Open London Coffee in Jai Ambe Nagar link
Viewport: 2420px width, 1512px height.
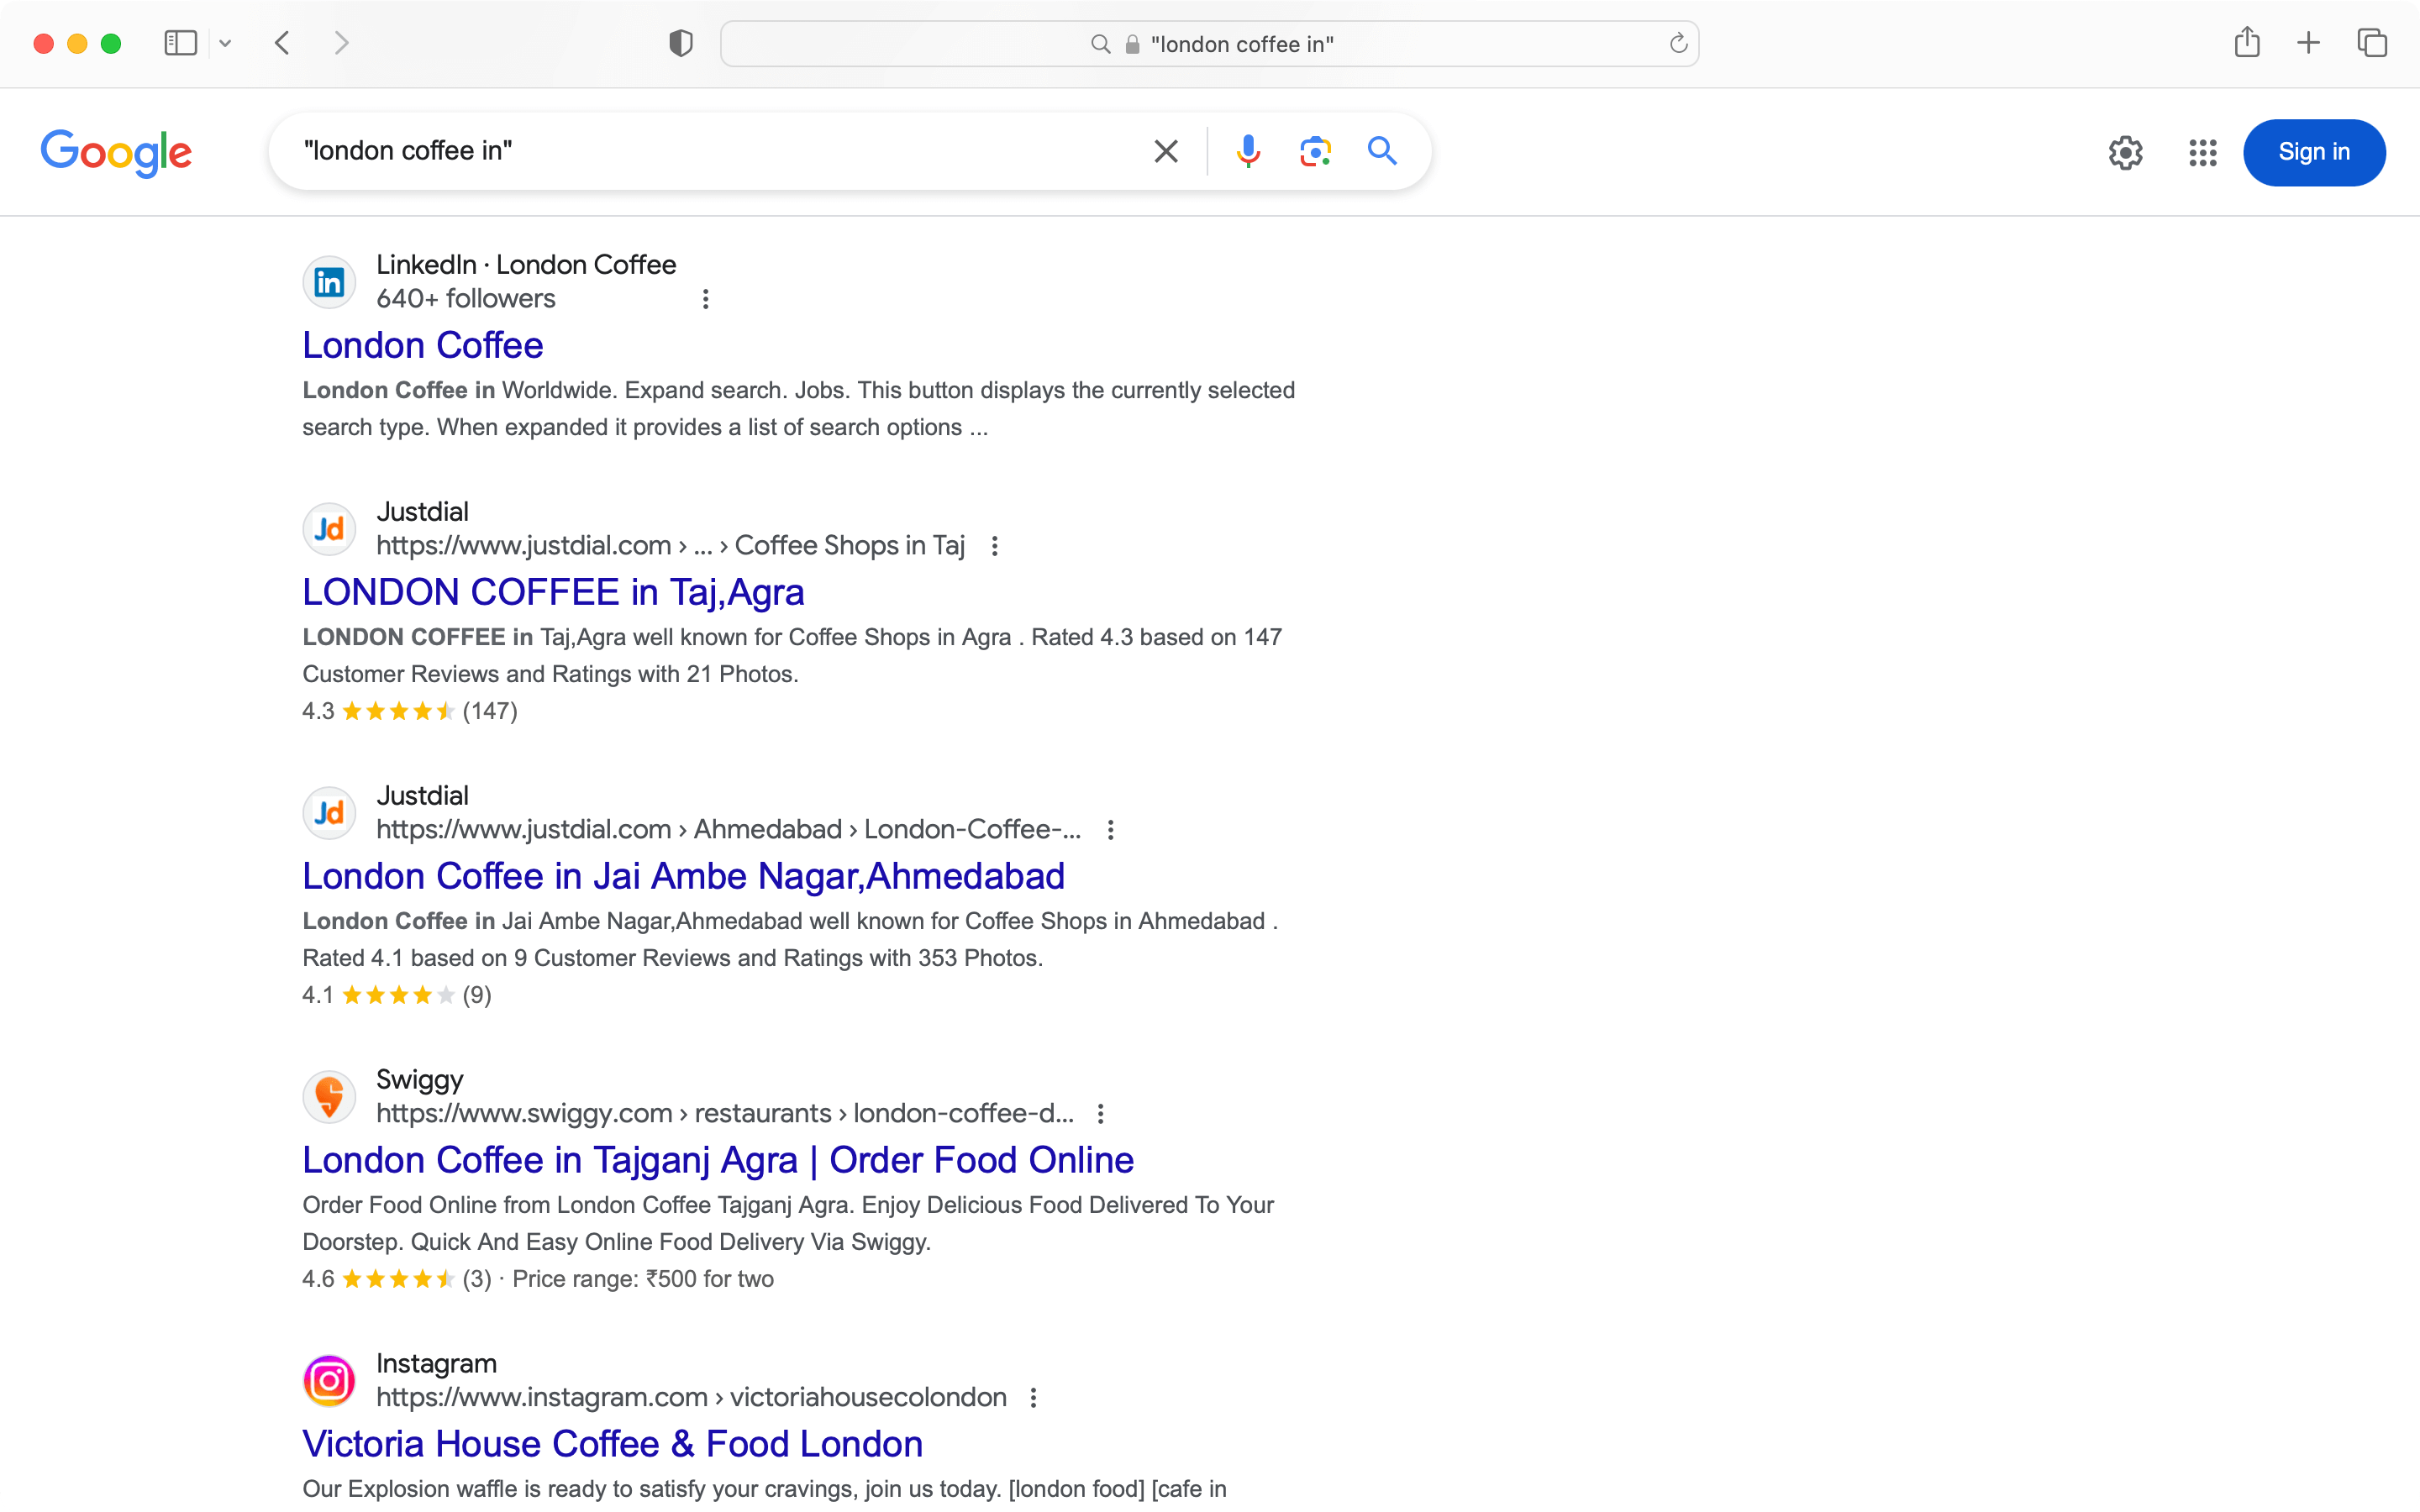coord(683,876)
